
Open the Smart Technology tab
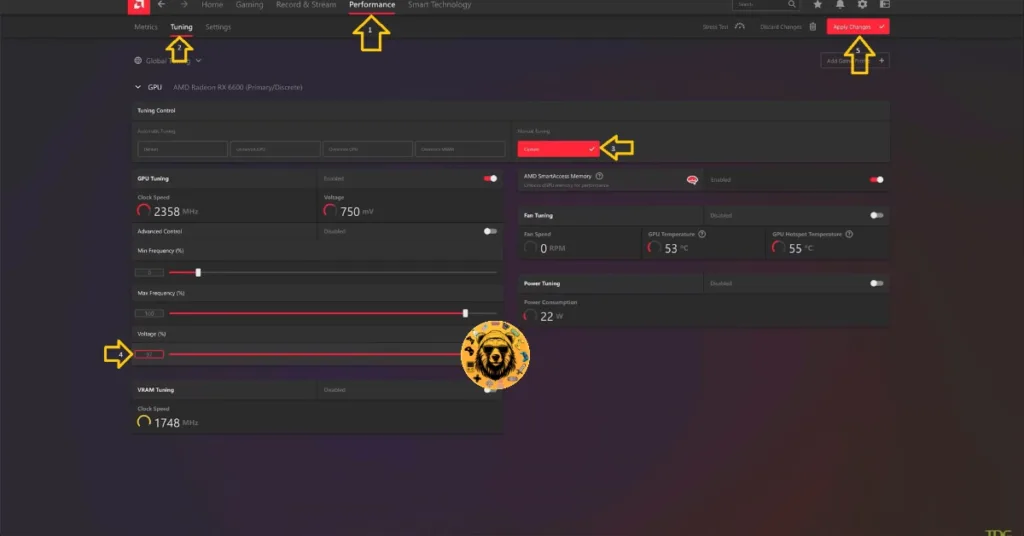[440, 5]
